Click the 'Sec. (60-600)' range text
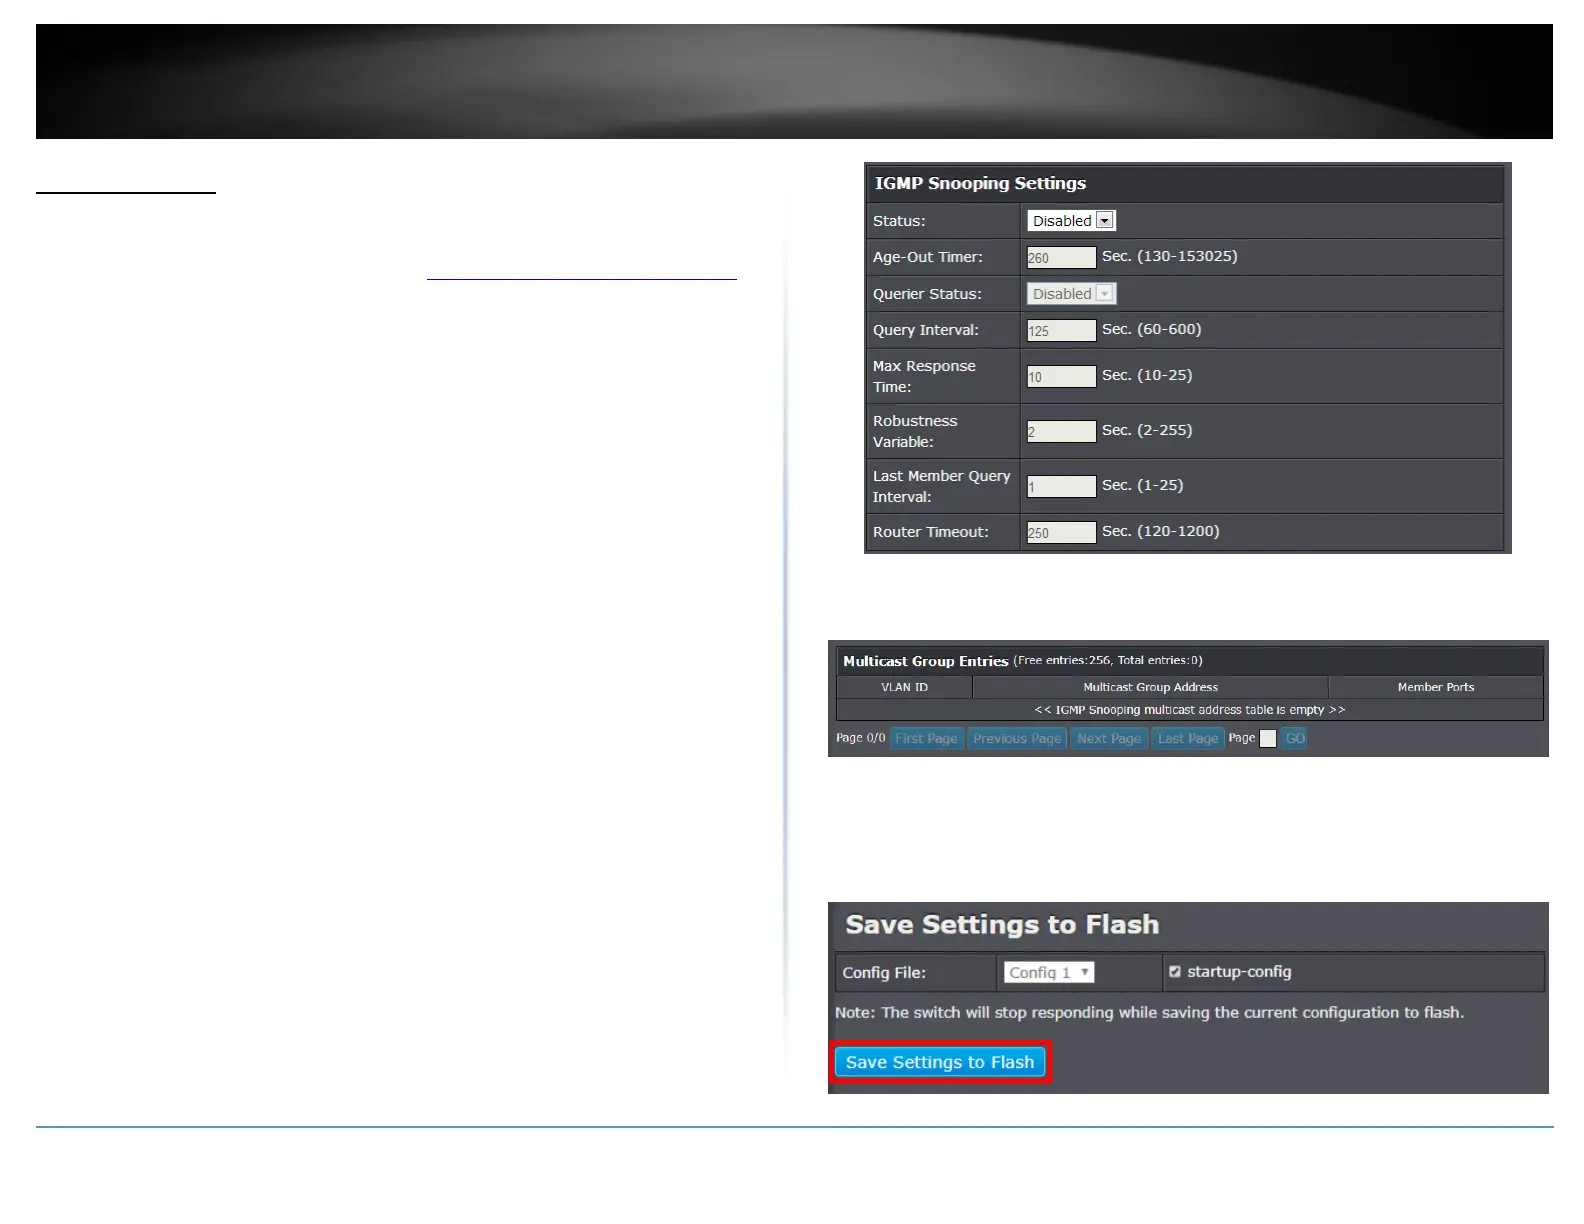The width and height of the screenshot is (1584, 1224). point(1151,329)
